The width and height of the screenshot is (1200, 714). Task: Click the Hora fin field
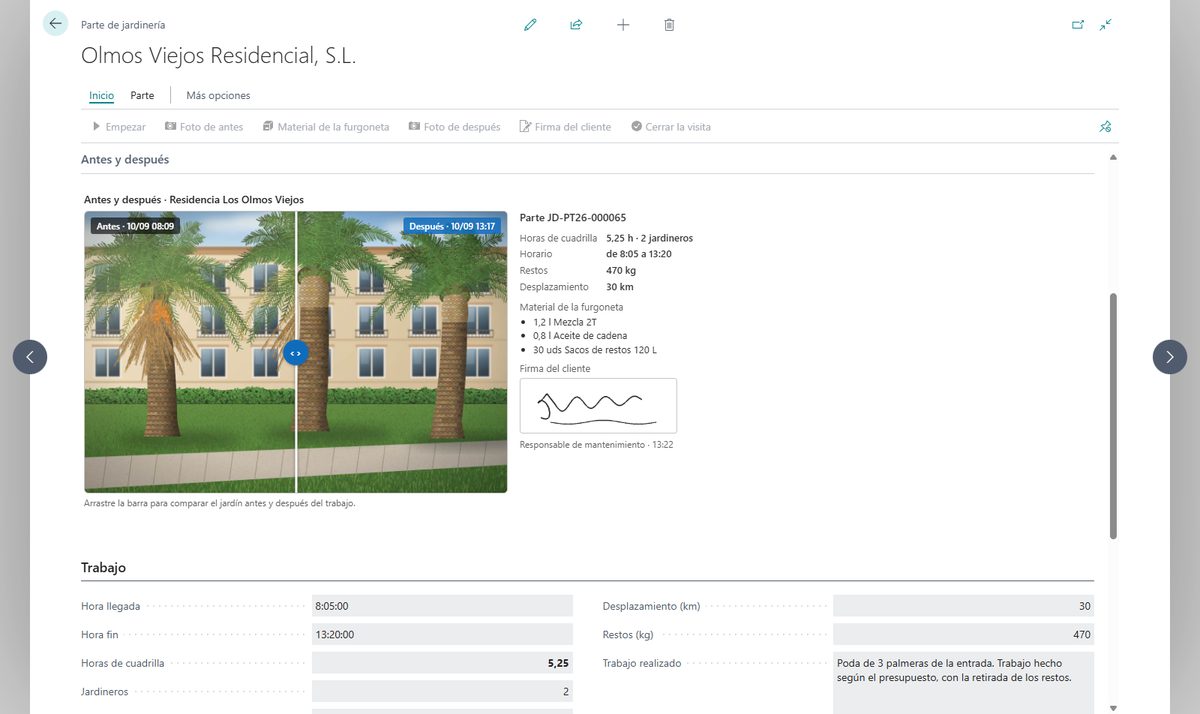click(x=442, y=634)
